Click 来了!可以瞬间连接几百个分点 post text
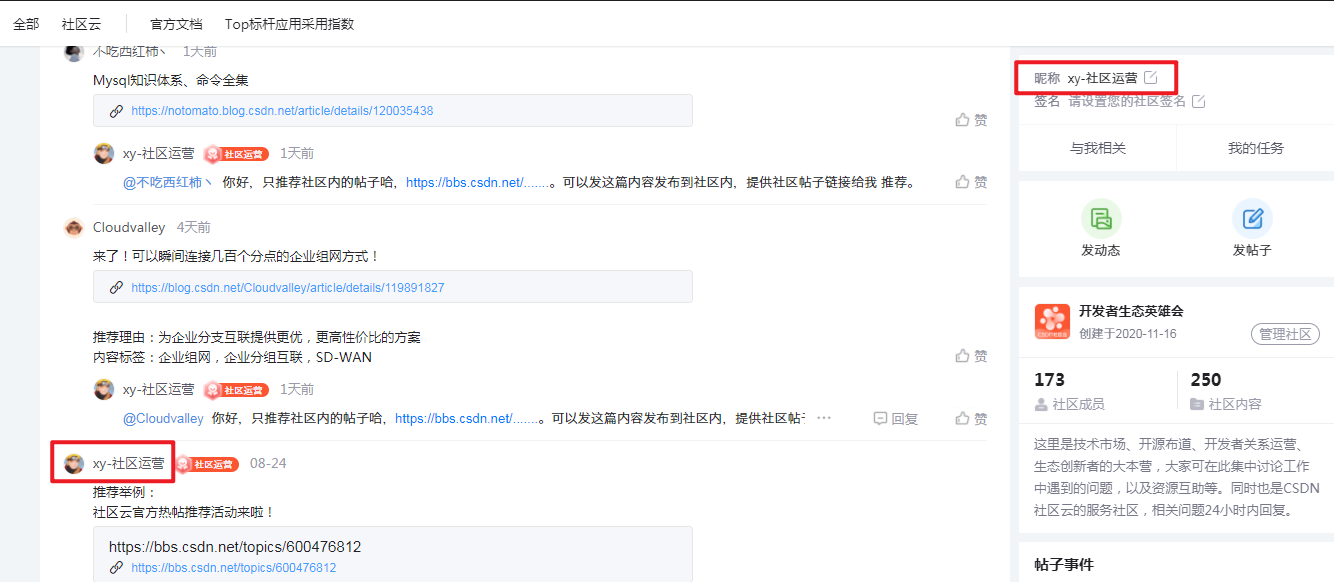Viewport: 1334px width, 582px height. 237,256
